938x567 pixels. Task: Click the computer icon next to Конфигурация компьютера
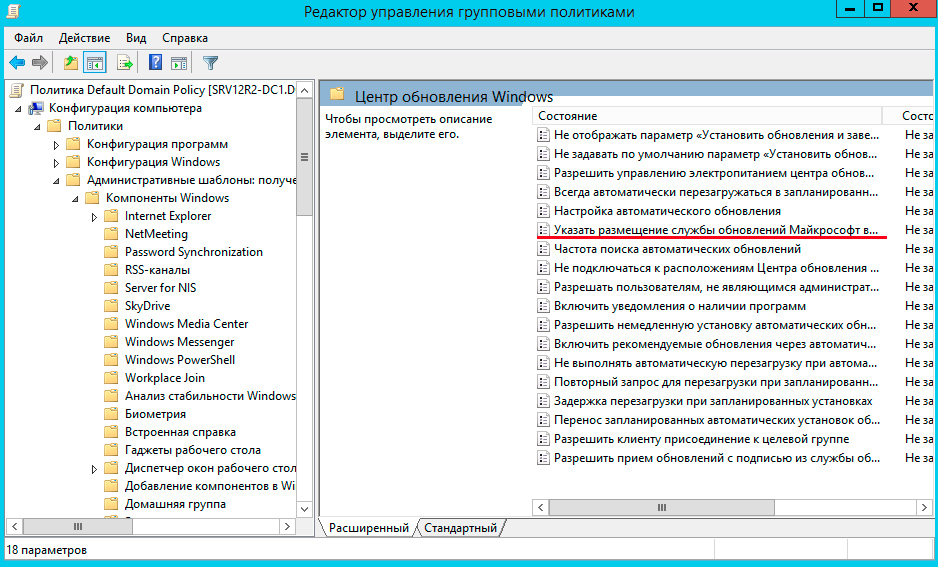tap(36, 108)
